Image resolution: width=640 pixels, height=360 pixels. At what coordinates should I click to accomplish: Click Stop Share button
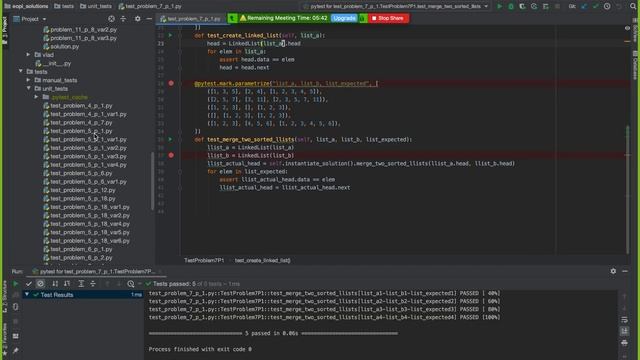click(388, 18)
